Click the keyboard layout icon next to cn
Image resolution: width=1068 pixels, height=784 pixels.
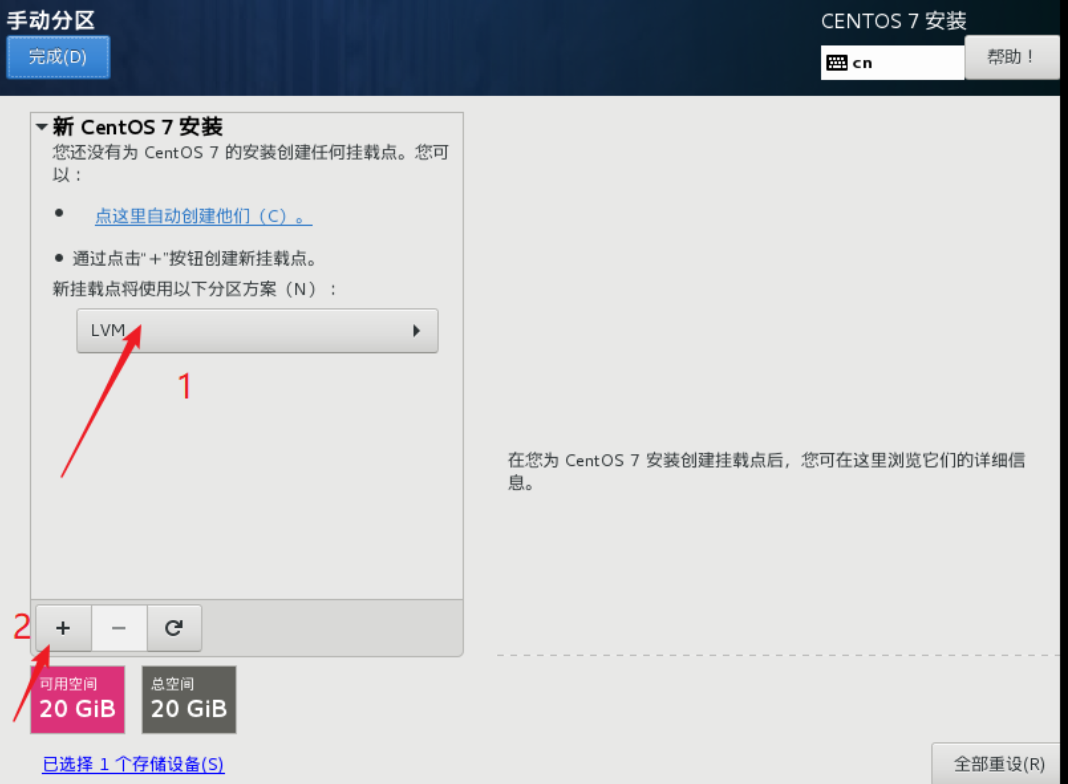(836, 63)
